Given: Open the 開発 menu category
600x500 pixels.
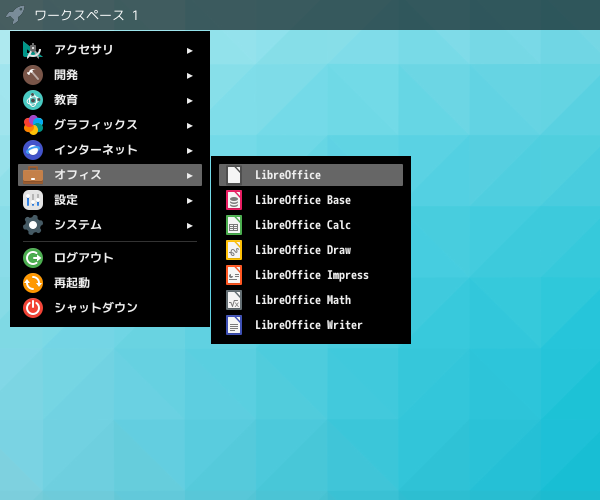Looking at the screenshot, I should tap(110, 75).
